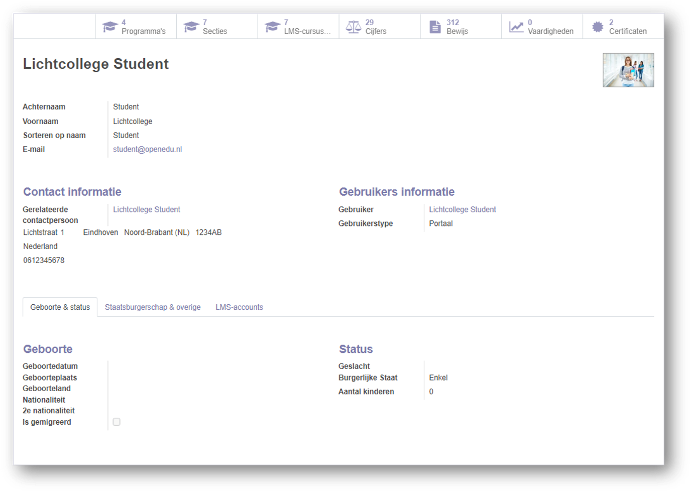Click the balance scale Cijfers icon

353,26
